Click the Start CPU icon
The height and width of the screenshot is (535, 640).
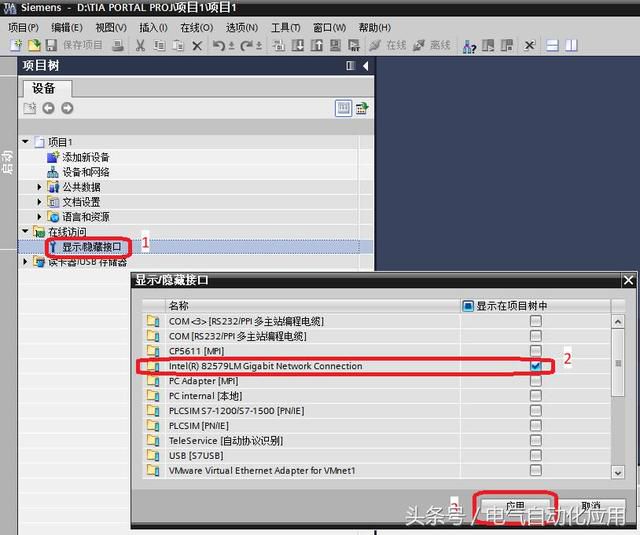(488, 45)
